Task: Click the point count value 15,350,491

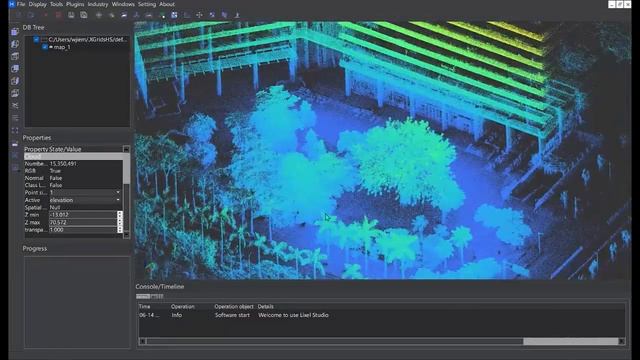Action: pyautogui.click(x=63, y=164)
